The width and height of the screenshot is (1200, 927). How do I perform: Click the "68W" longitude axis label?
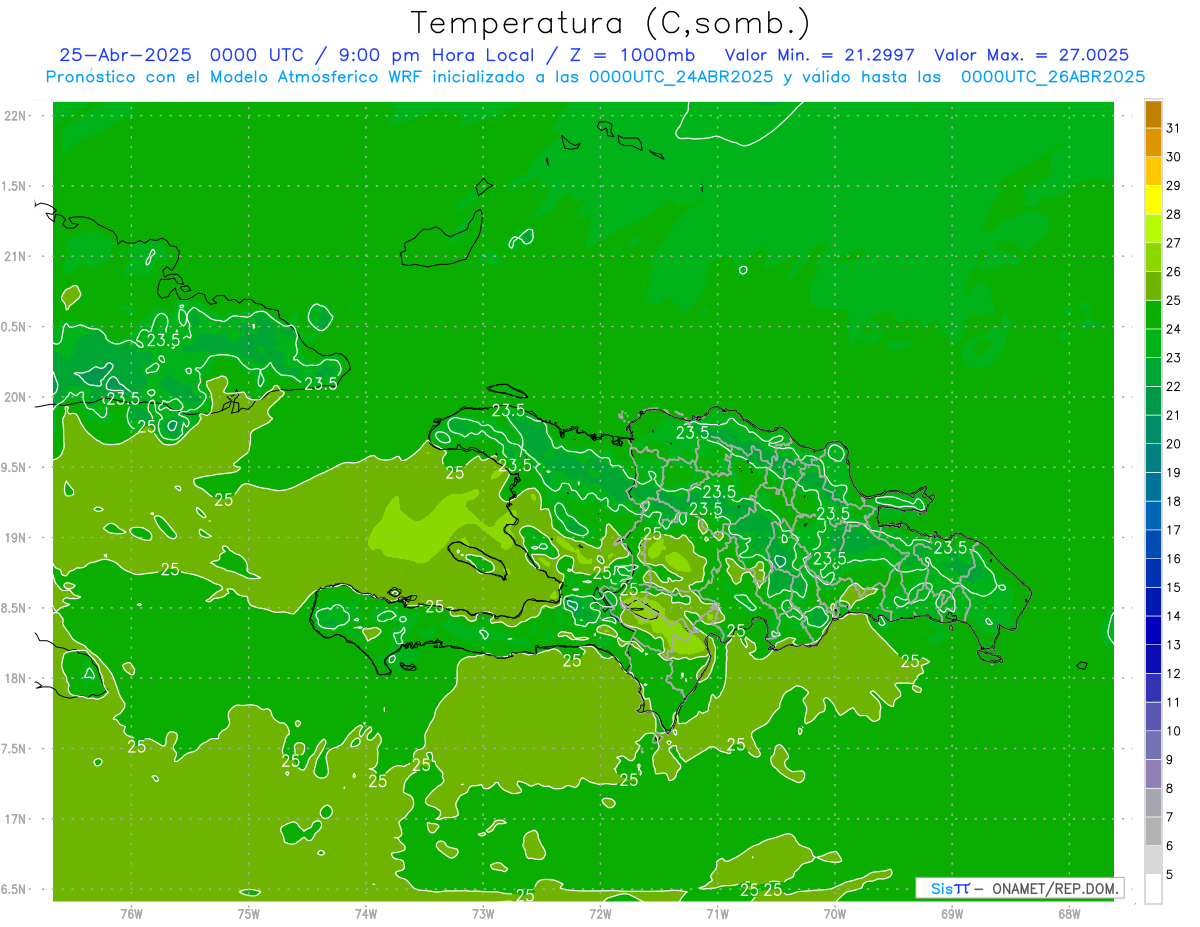click(x=1069, y=914)
